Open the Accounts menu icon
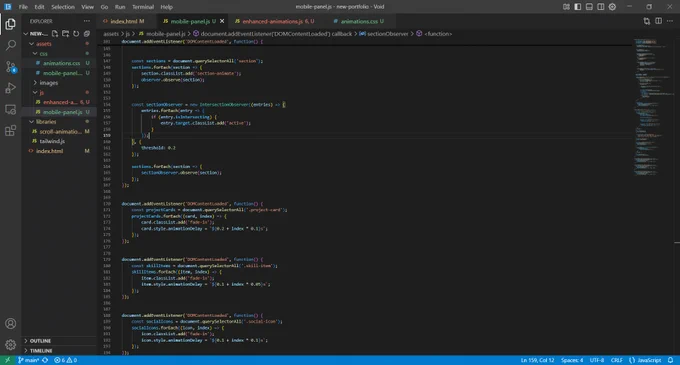Viewport: 680px width, 365px height. 10,324
